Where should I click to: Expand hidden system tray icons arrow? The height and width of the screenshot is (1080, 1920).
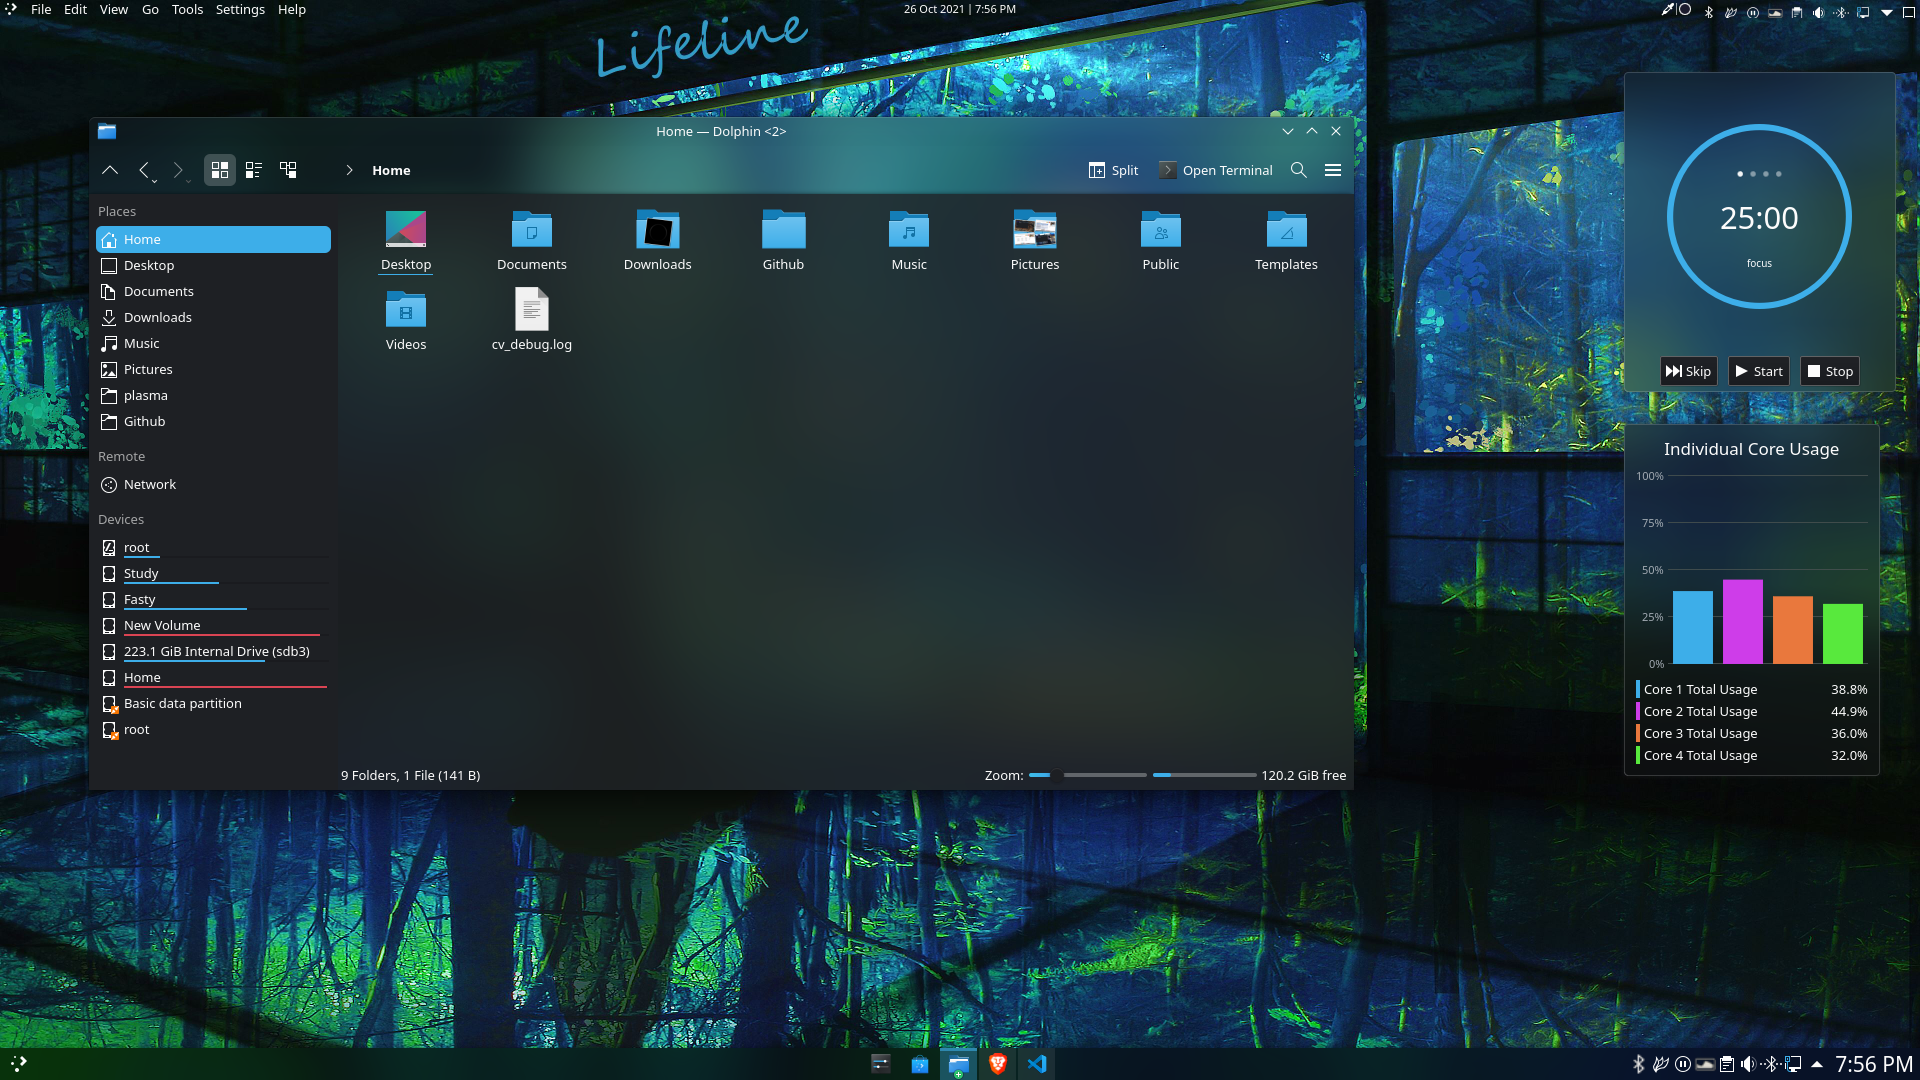click(1817, 1064)
